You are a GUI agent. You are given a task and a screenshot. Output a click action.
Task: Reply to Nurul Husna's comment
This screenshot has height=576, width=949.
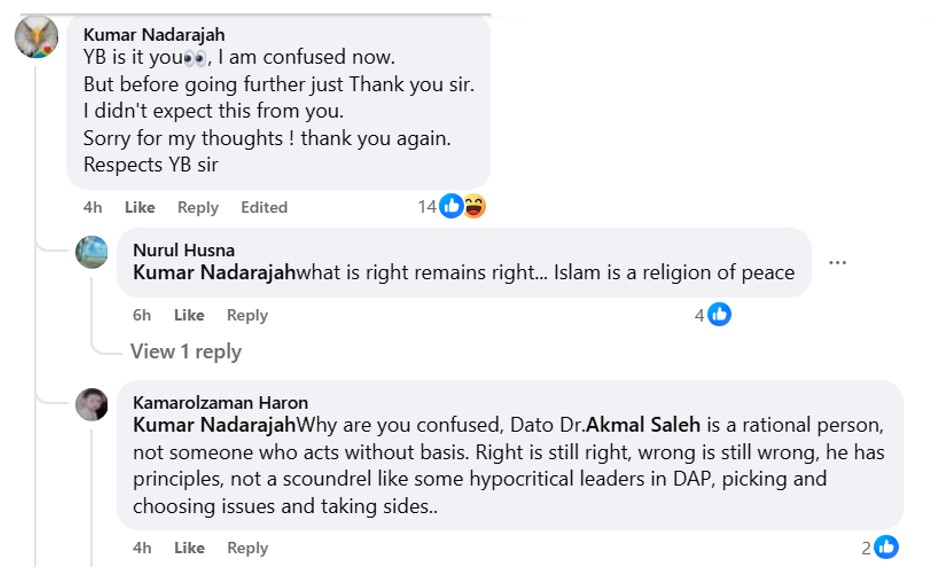[x=247, y=315]
